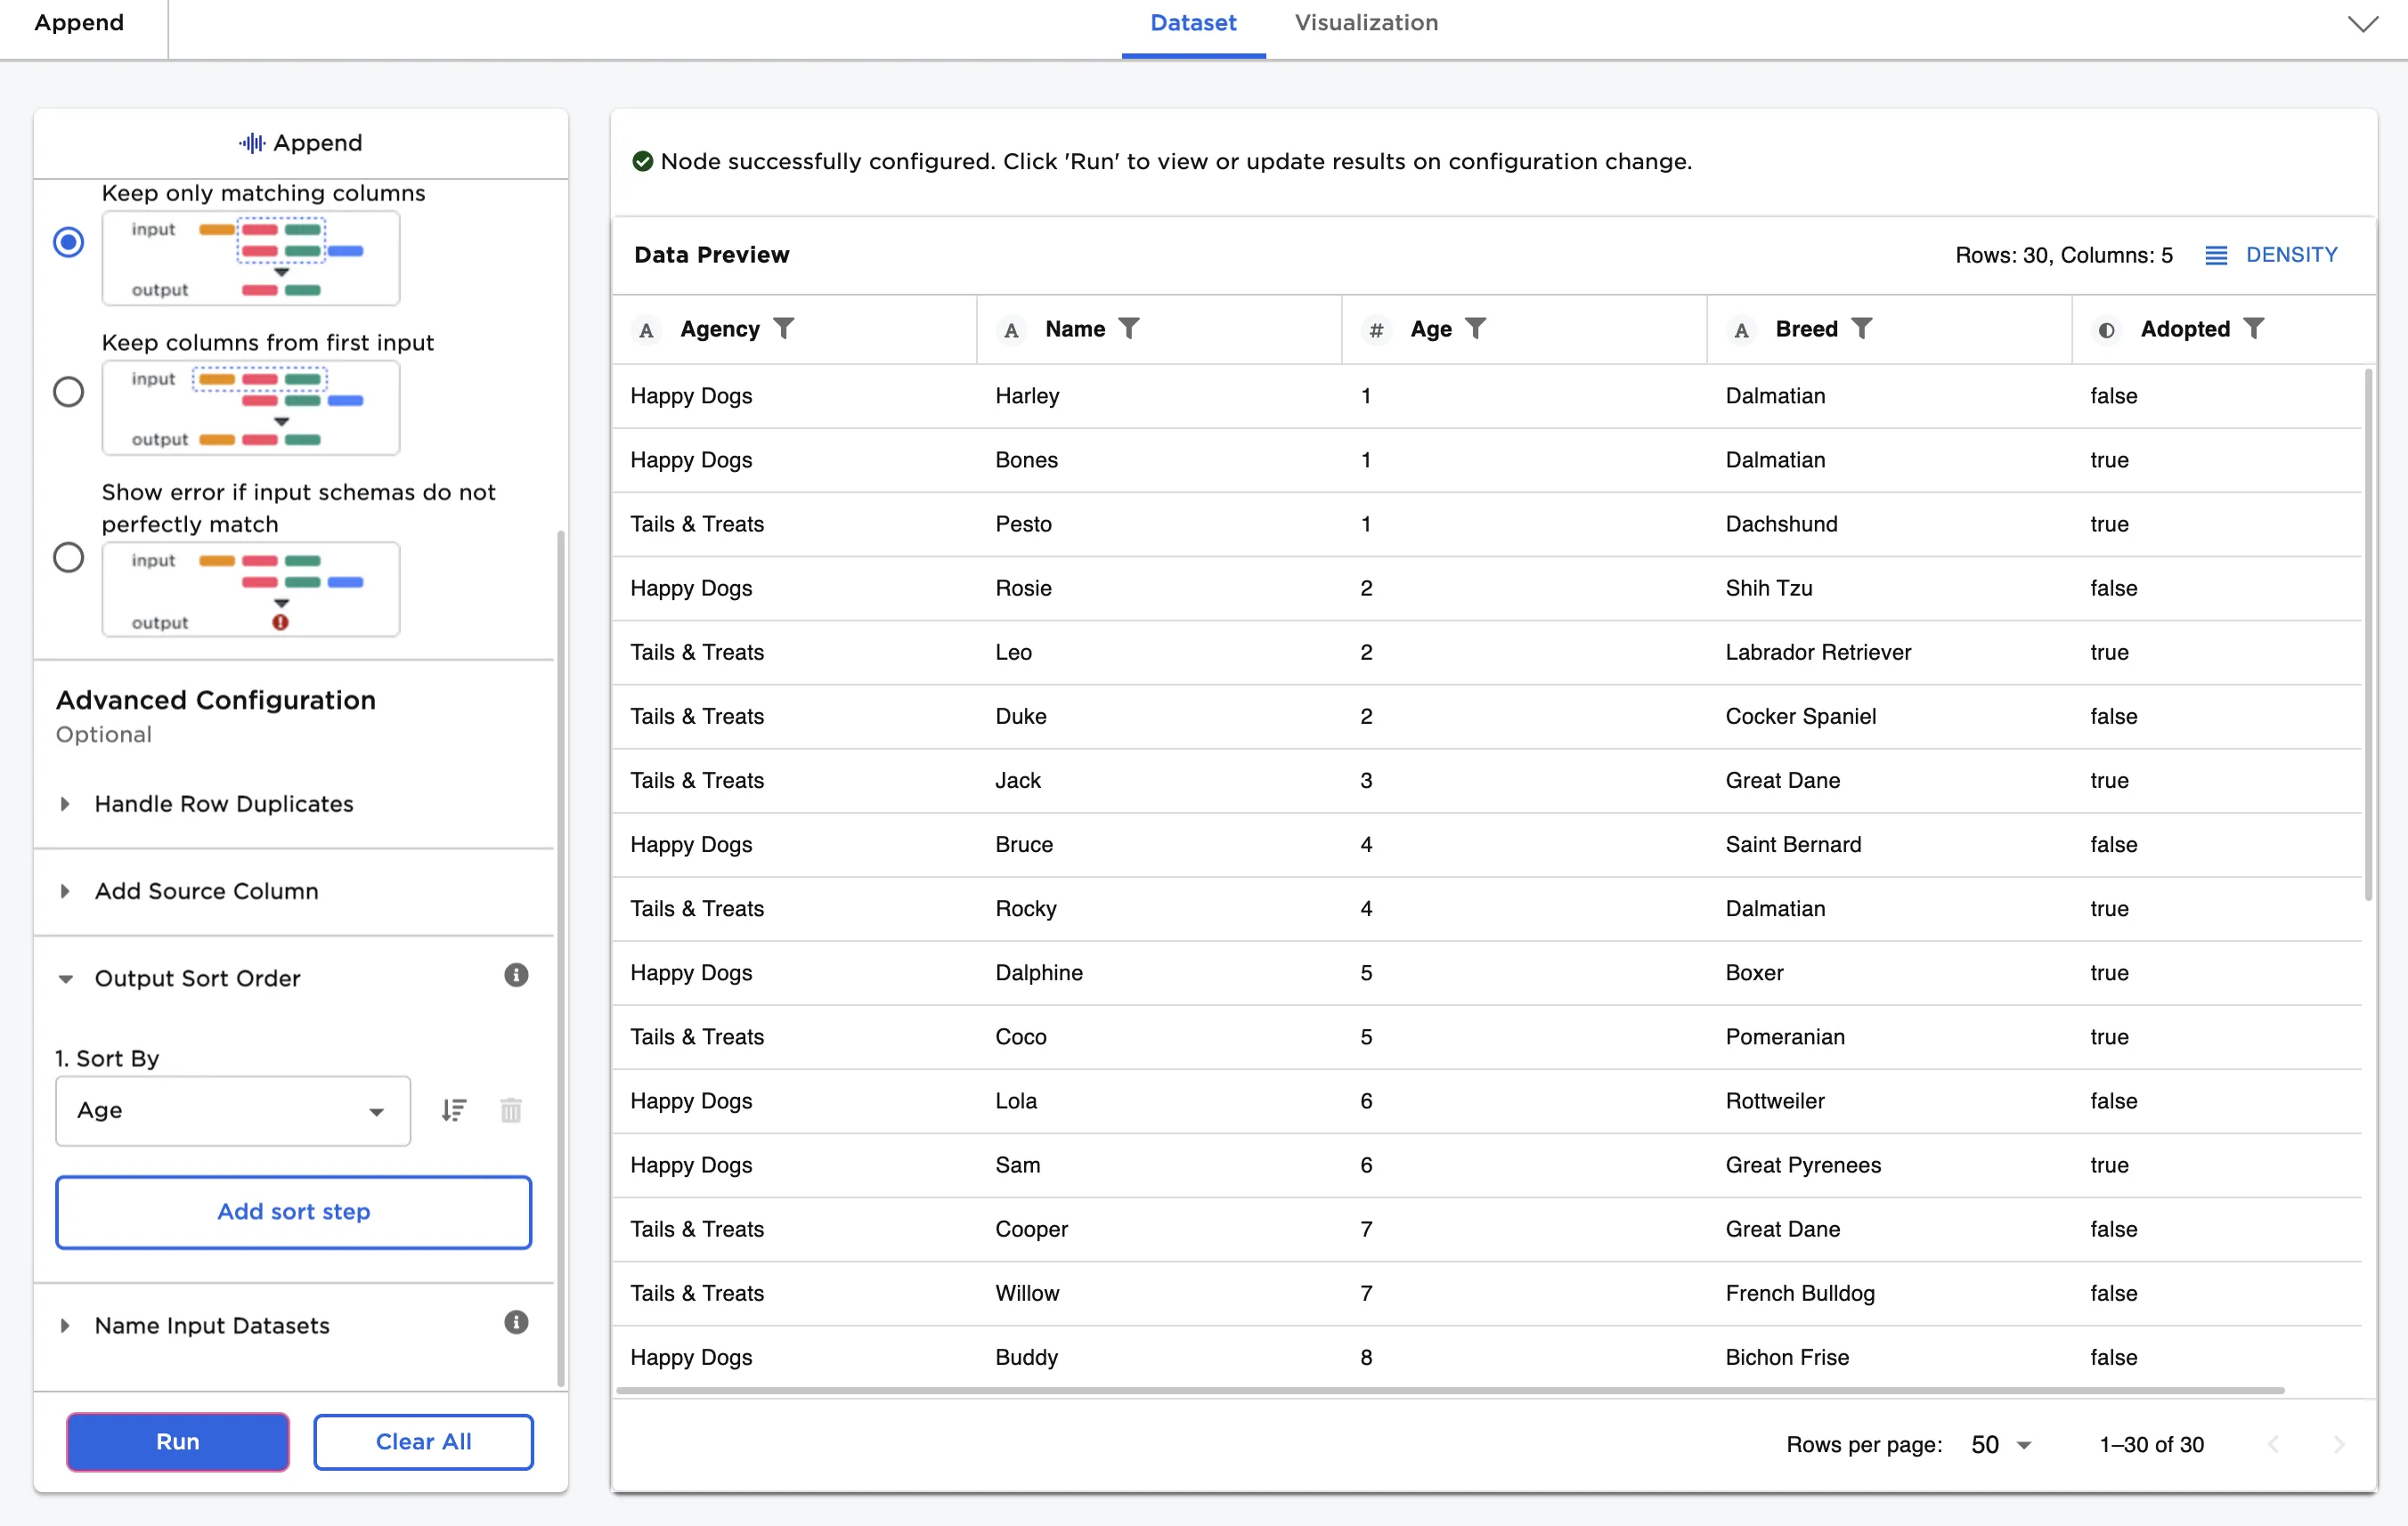The width and height of the screenshot is (2408, 1526).
Task: Filter the Age column
Action: (1475, 329)
